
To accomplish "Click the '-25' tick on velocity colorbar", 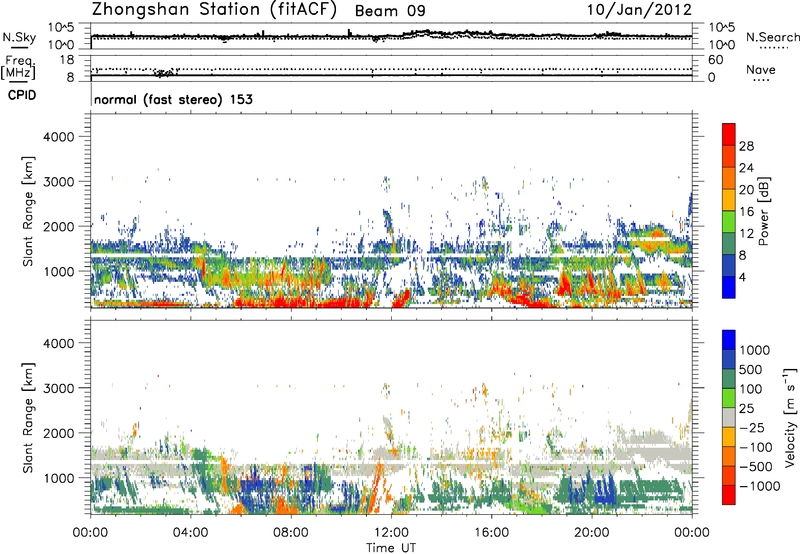I will pos(753,427).
